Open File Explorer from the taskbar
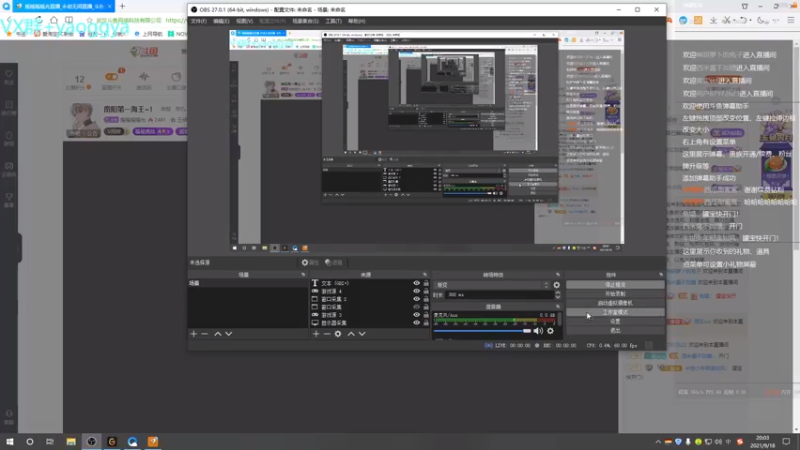Viewport: 800px width, 450px height. [x=71, y=441]
